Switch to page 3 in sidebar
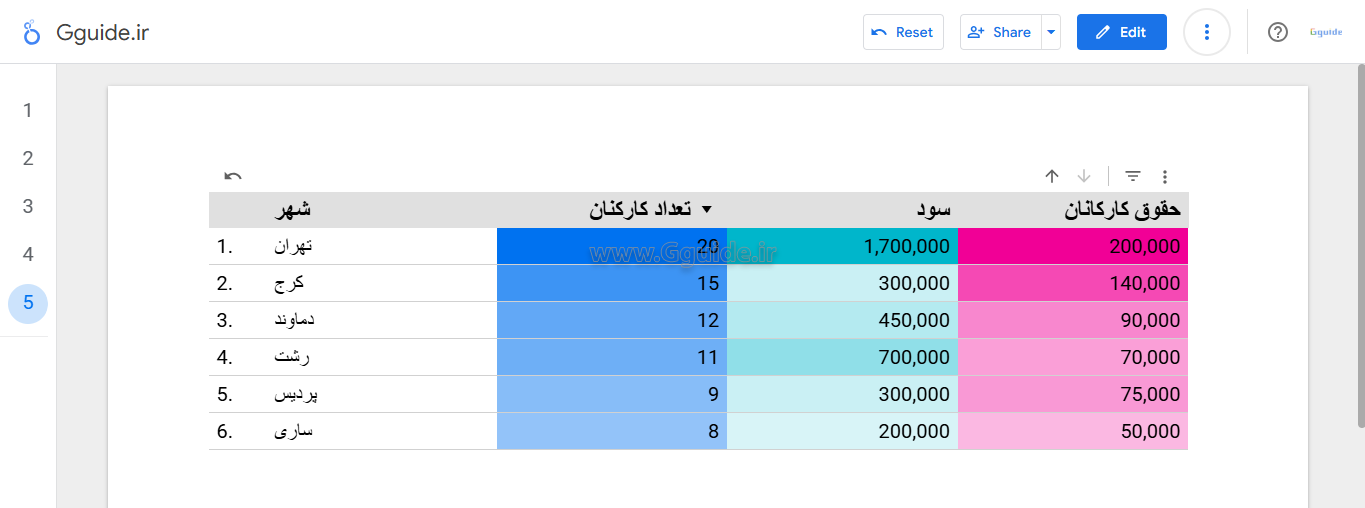Screen dimensions: 1365x508 (x=28, y=206)
